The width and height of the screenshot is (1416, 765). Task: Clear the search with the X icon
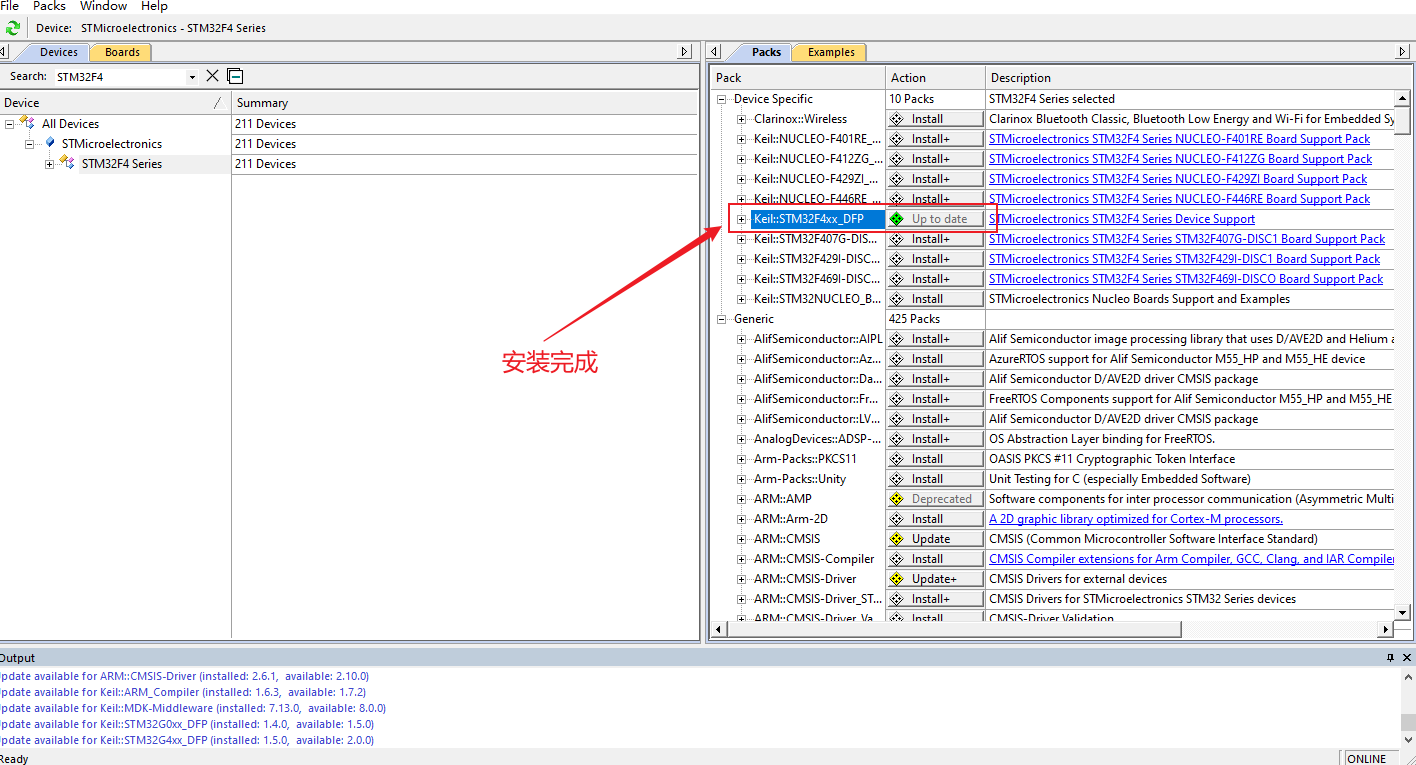(x=212, y=76)
